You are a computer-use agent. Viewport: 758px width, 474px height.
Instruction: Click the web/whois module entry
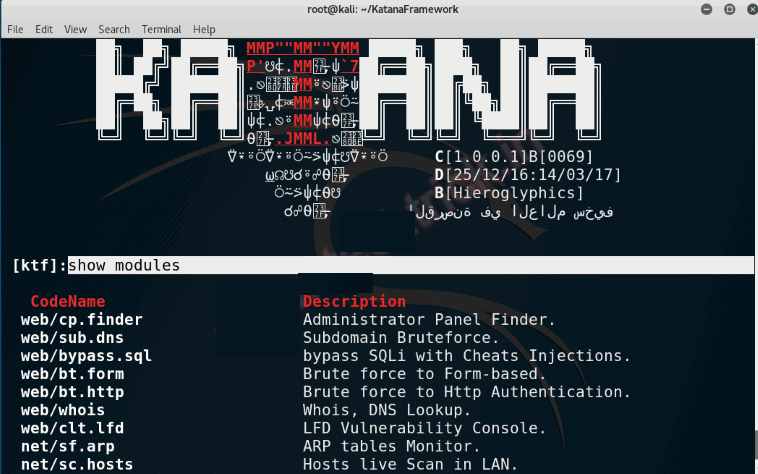click(63, 410)
